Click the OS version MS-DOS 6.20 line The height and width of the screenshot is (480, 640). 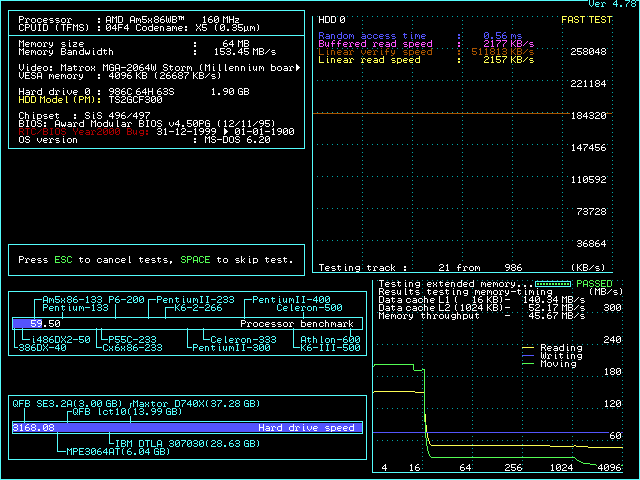(x=144, y=140)
